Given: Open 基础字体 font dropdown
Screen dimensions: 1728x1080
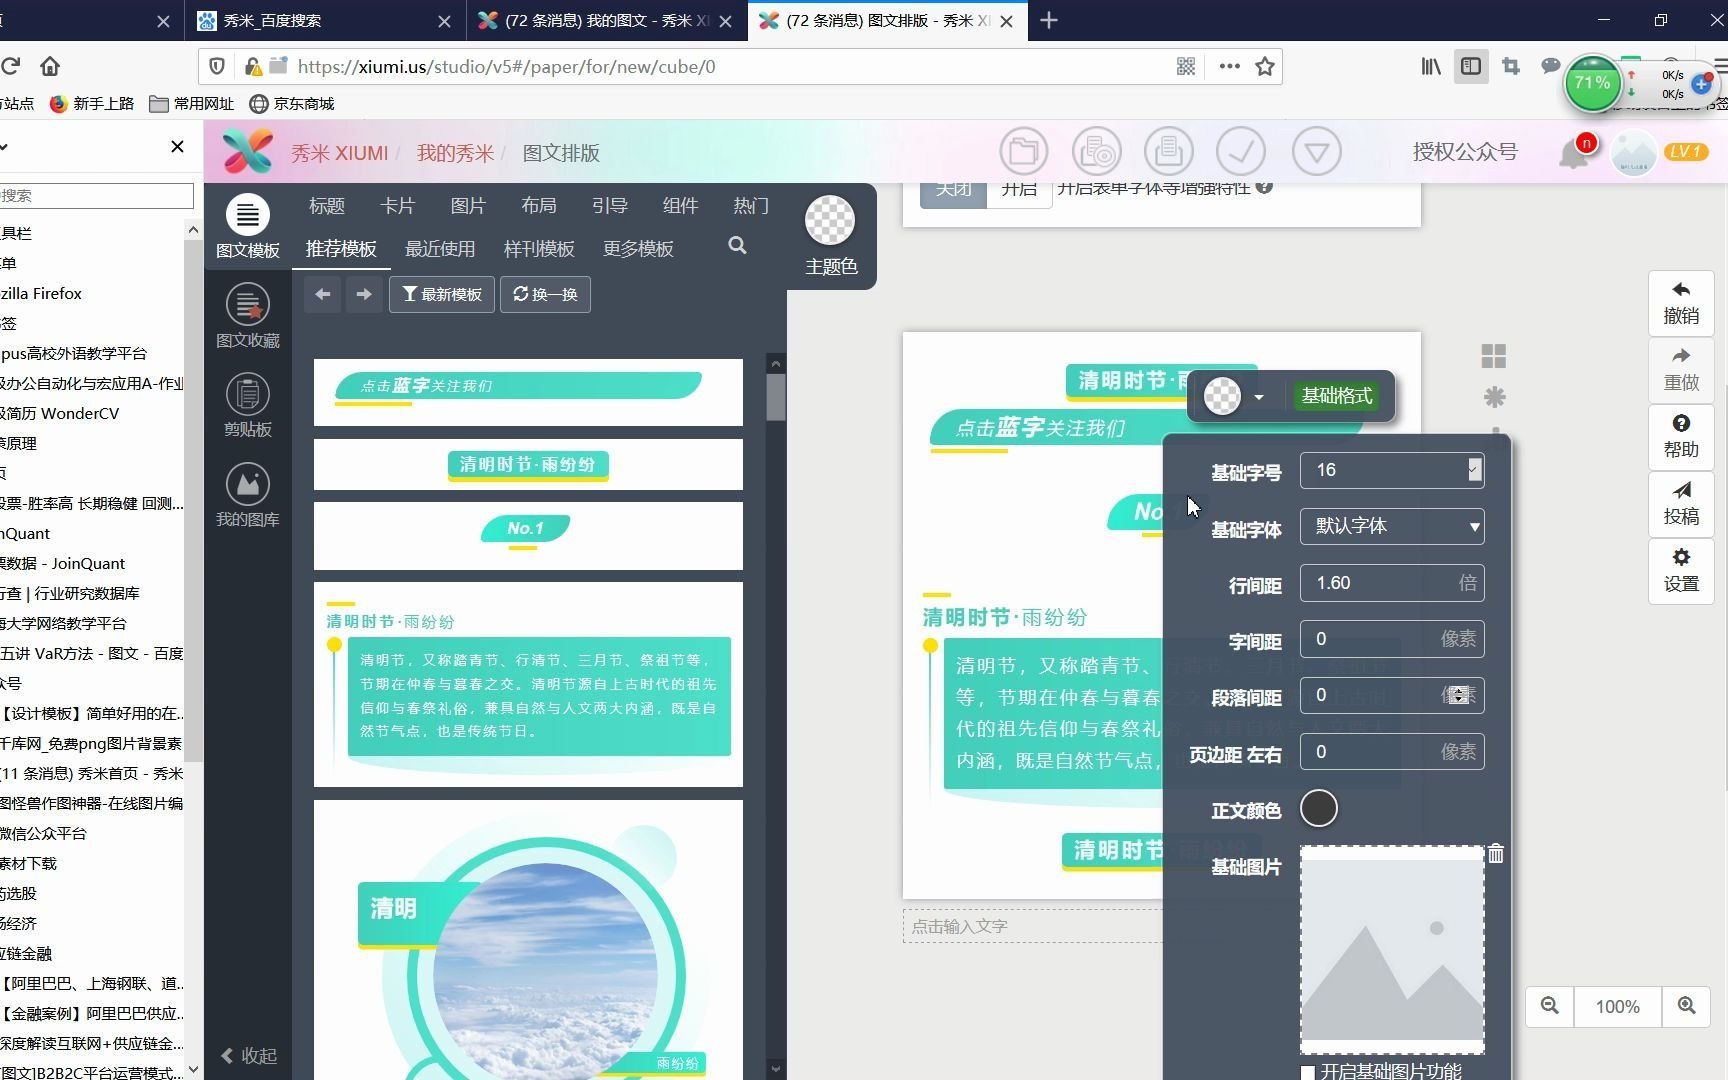Looking at the screenshot, I should (x=1392, y=526).
